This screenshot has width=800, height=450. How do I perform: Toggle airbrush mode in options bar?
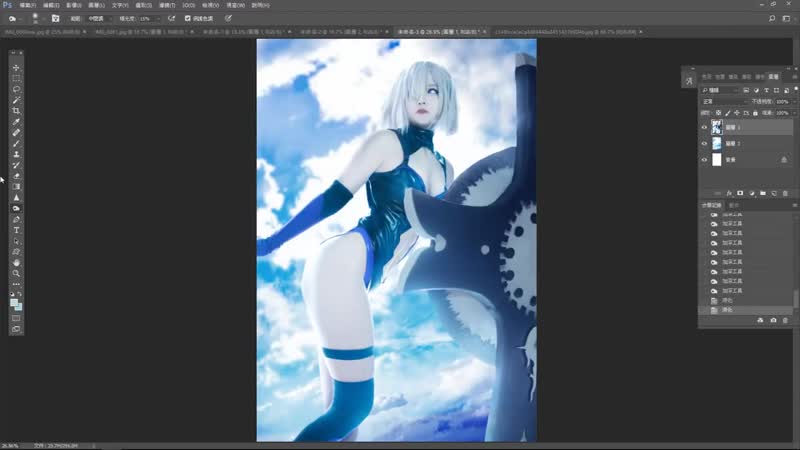click(171, 18)
